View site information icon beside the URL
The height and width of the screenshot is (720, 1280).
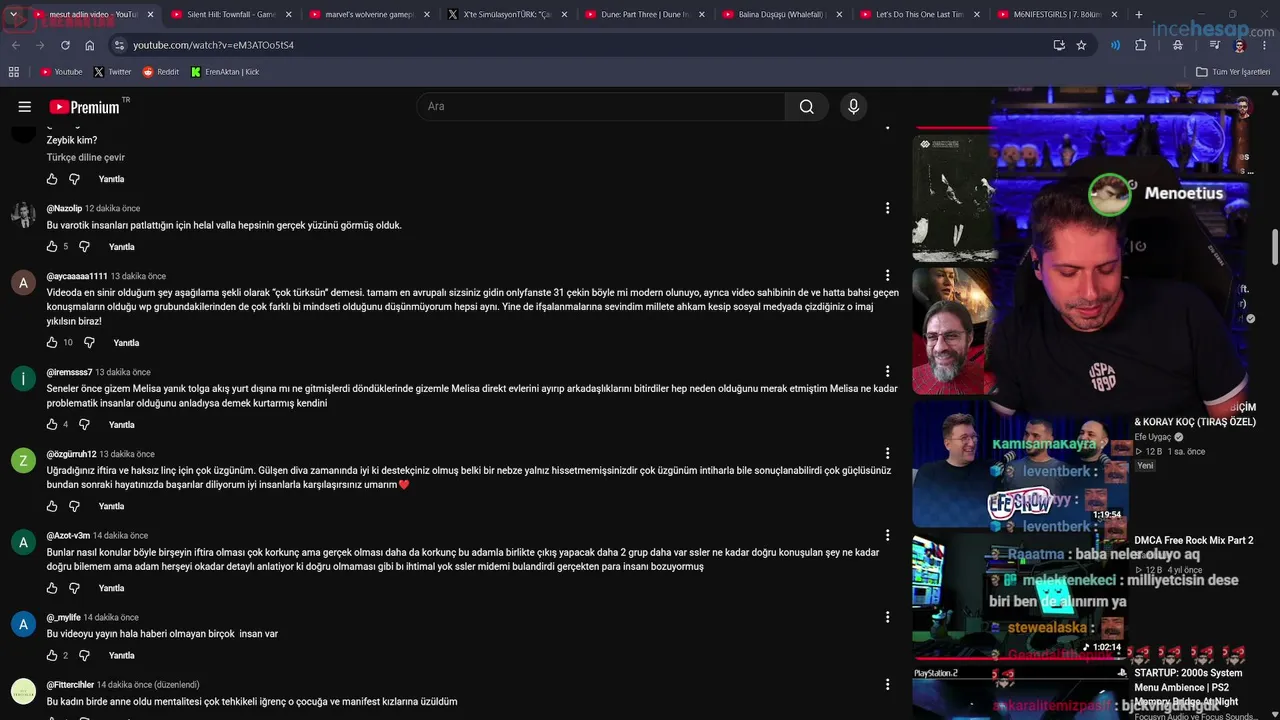pyautogui.click(x=119, y=45)
